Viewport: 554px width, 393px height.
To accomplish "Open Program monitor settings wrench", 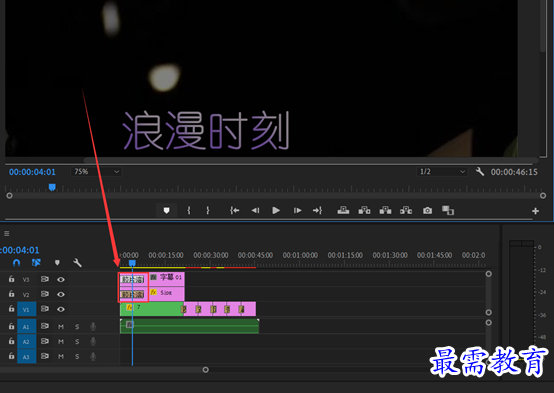I will [x=479, y=172].
